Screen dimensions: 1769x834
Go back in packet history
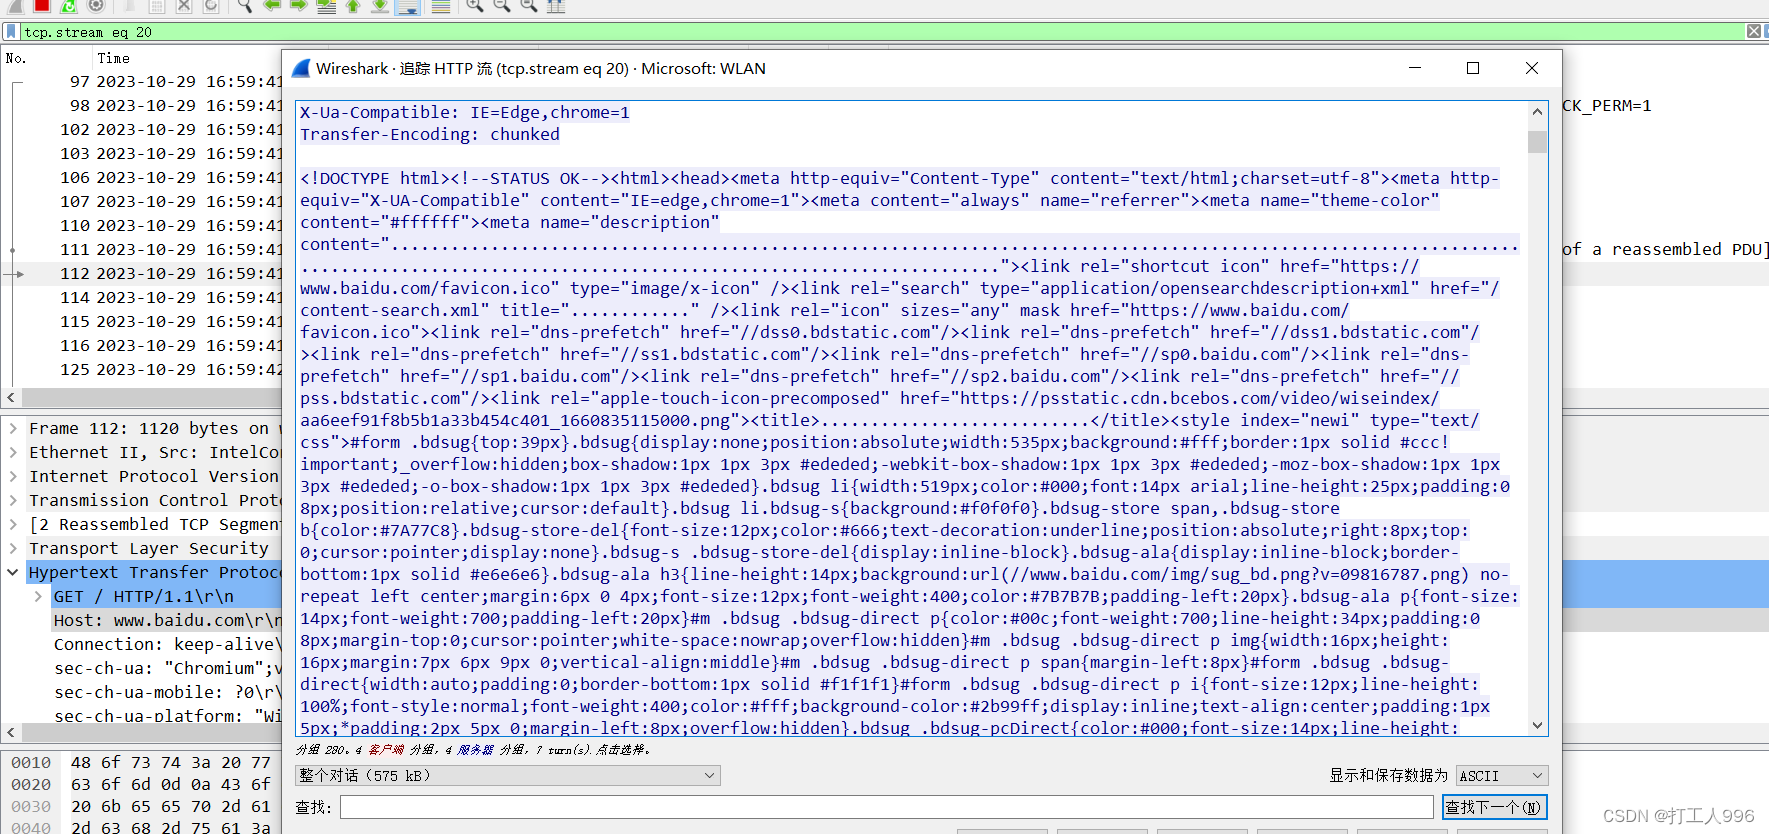pos(272,6)
